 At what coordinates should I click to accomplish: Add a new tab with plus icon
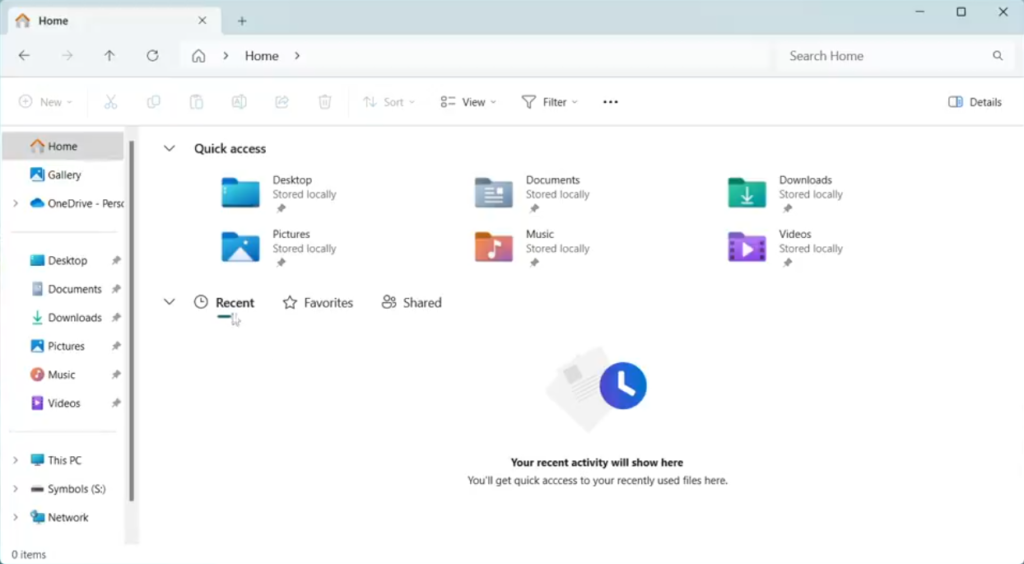pos(242,21)
